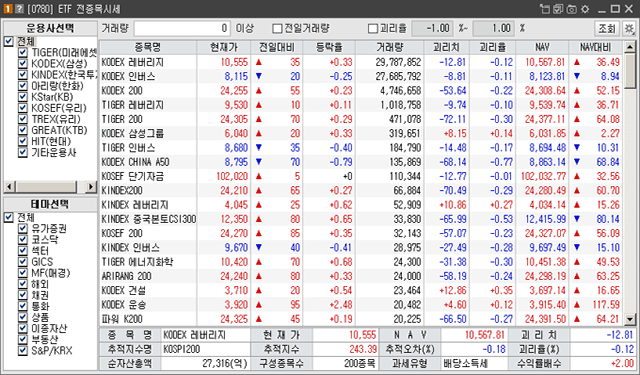Click table scrollbar up arrow
Screen dimensions: 640x375
click(630, 47)
